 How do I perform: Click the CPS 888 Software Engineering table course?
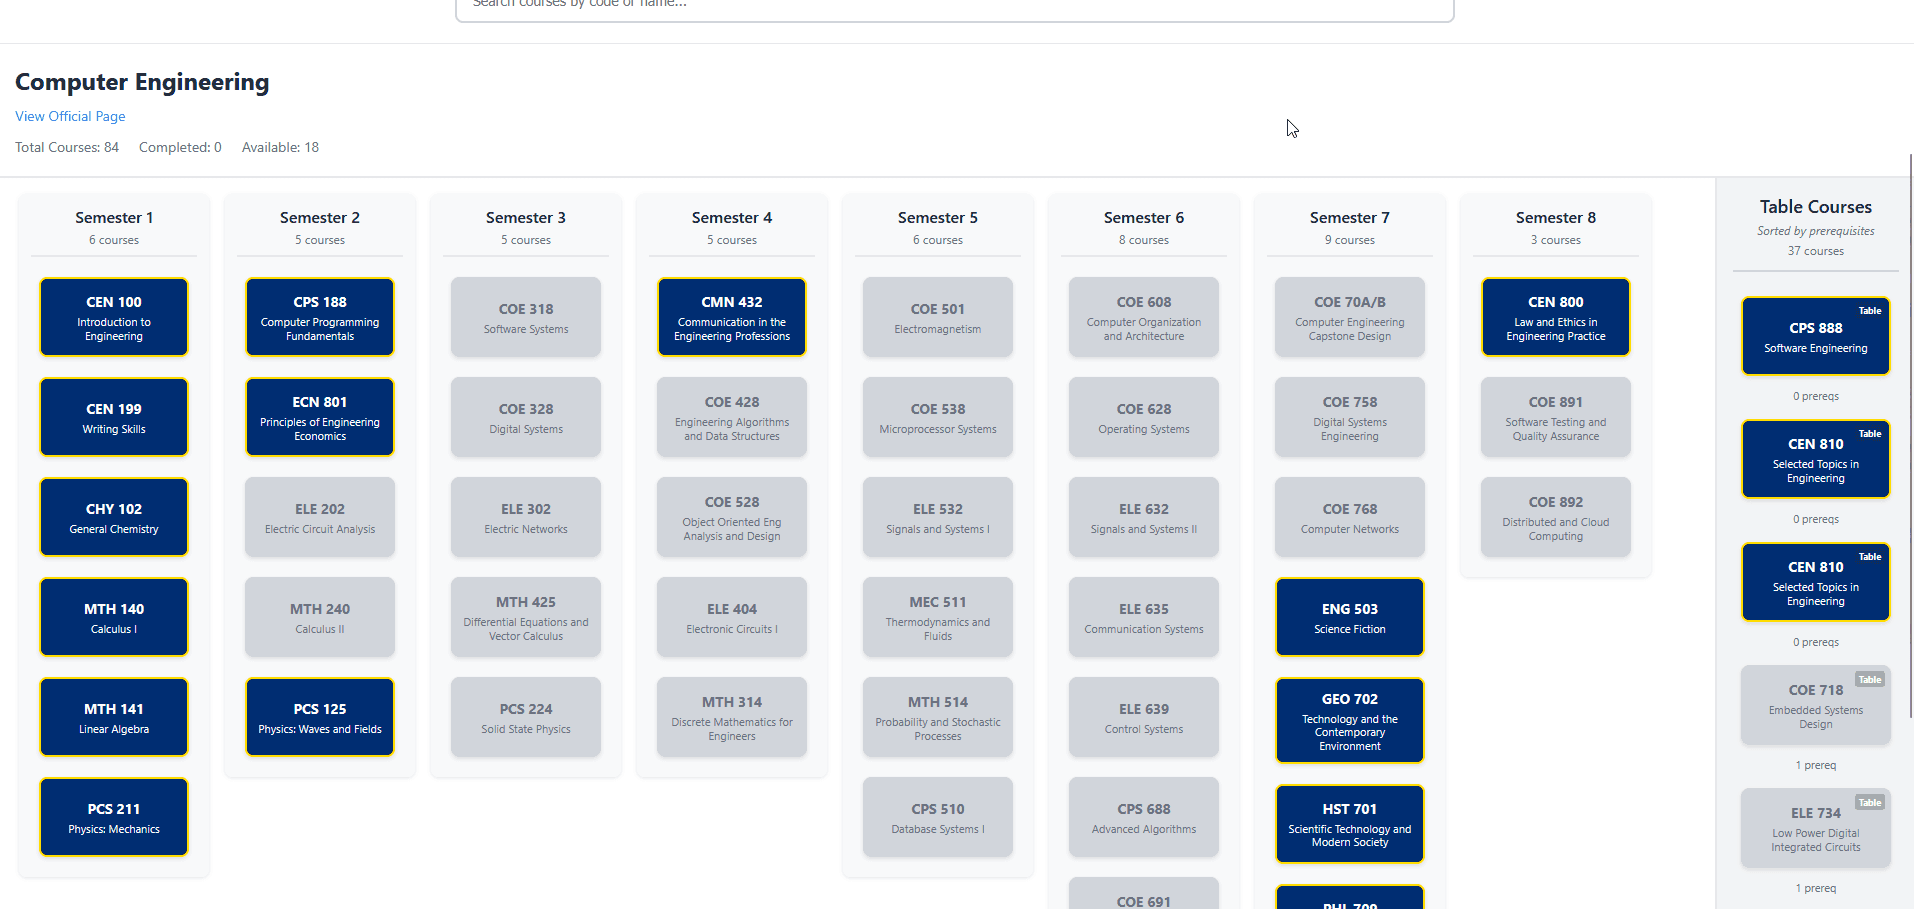coord(1816,336)
